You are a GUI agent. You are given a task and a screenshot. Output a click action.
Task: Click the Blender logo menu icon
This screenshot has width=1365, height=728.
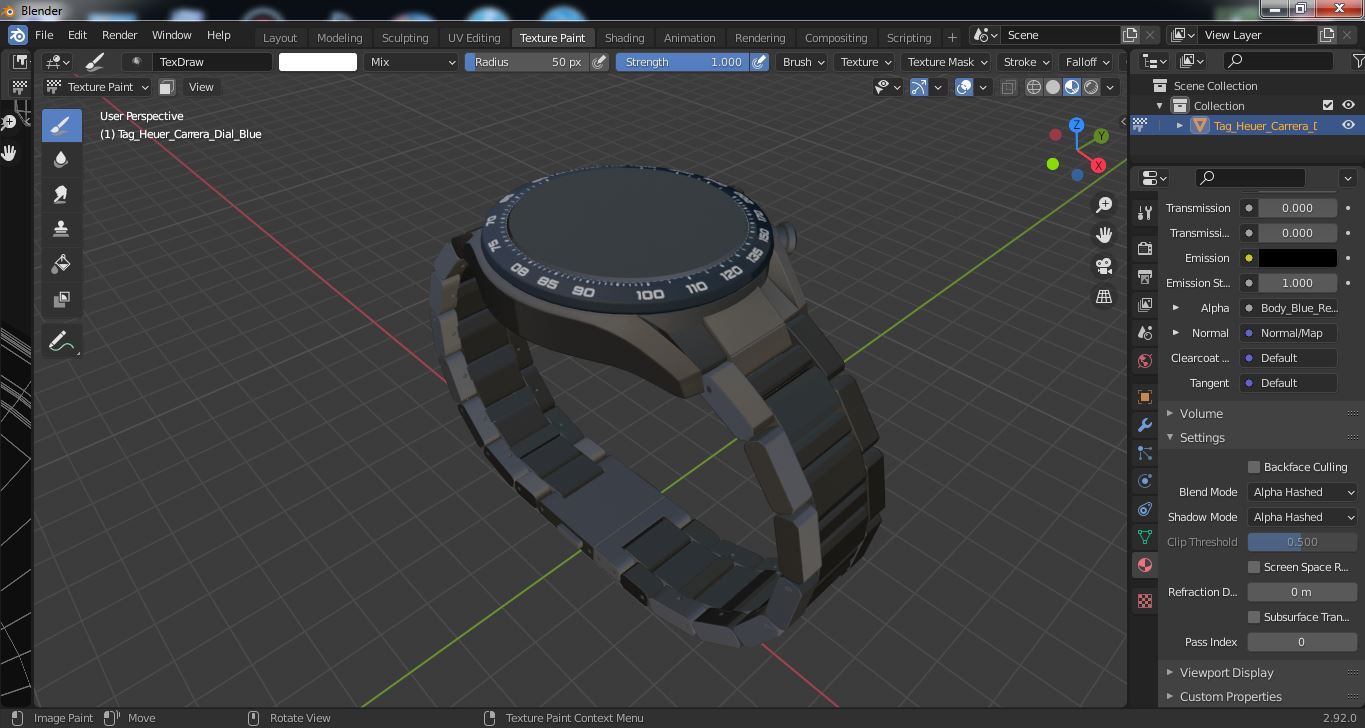(18, 35)
